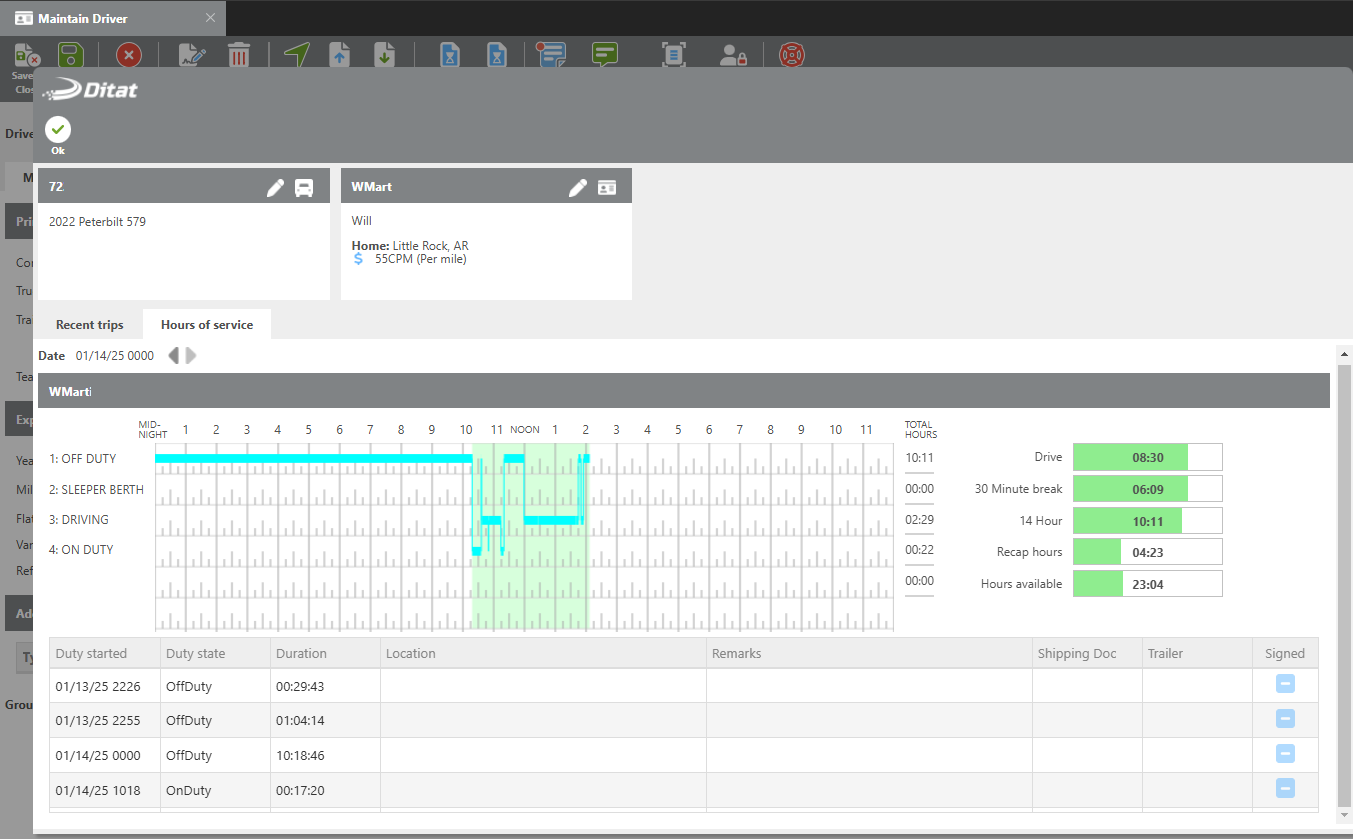Click the red cancel icon in toolbar
This screenshot has width=1353, height=839.
pos(129,55)
